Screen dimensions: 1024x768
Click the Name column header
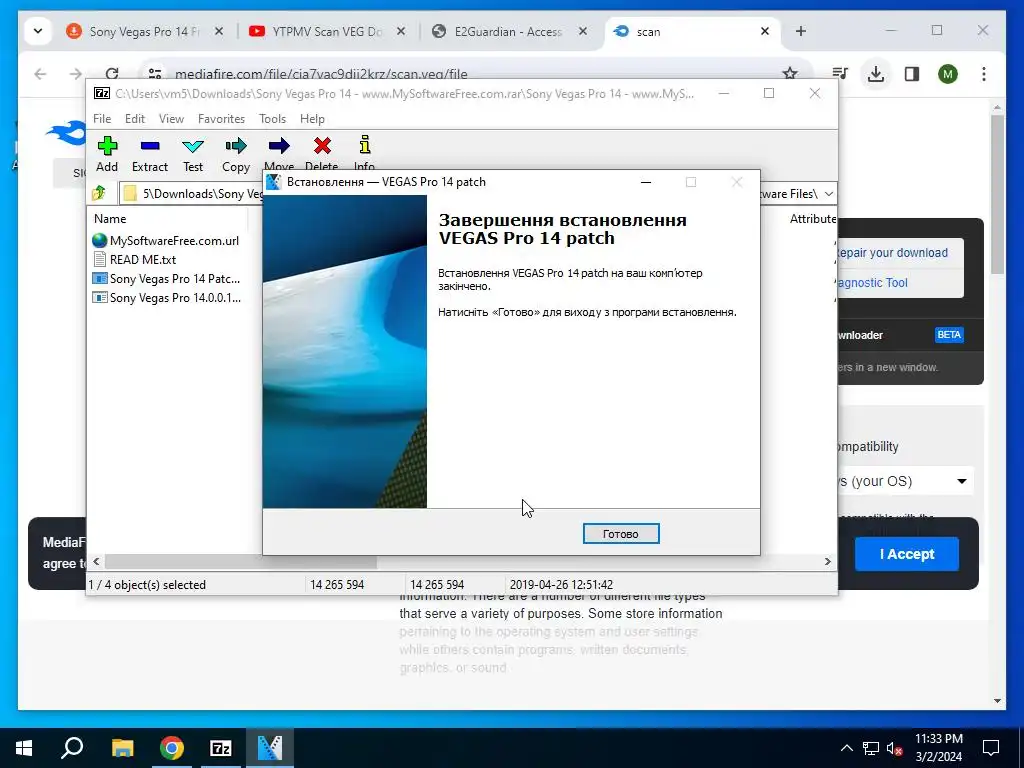coord(110,219)
